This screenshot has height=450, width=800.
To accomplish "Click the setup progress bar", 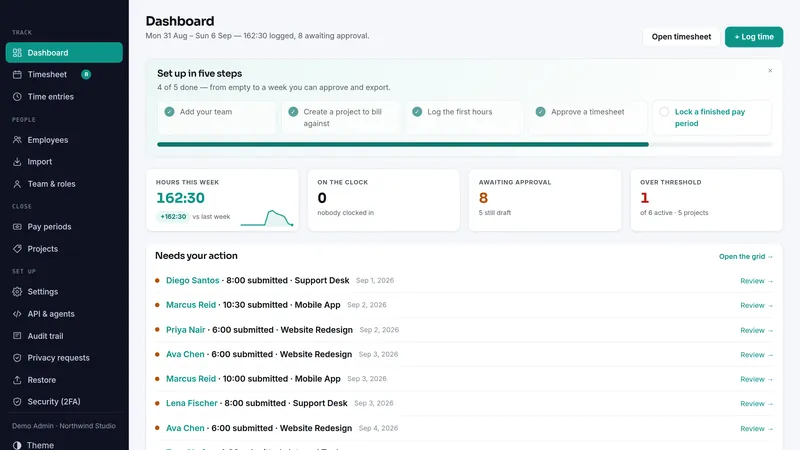I will pos(465,144).
